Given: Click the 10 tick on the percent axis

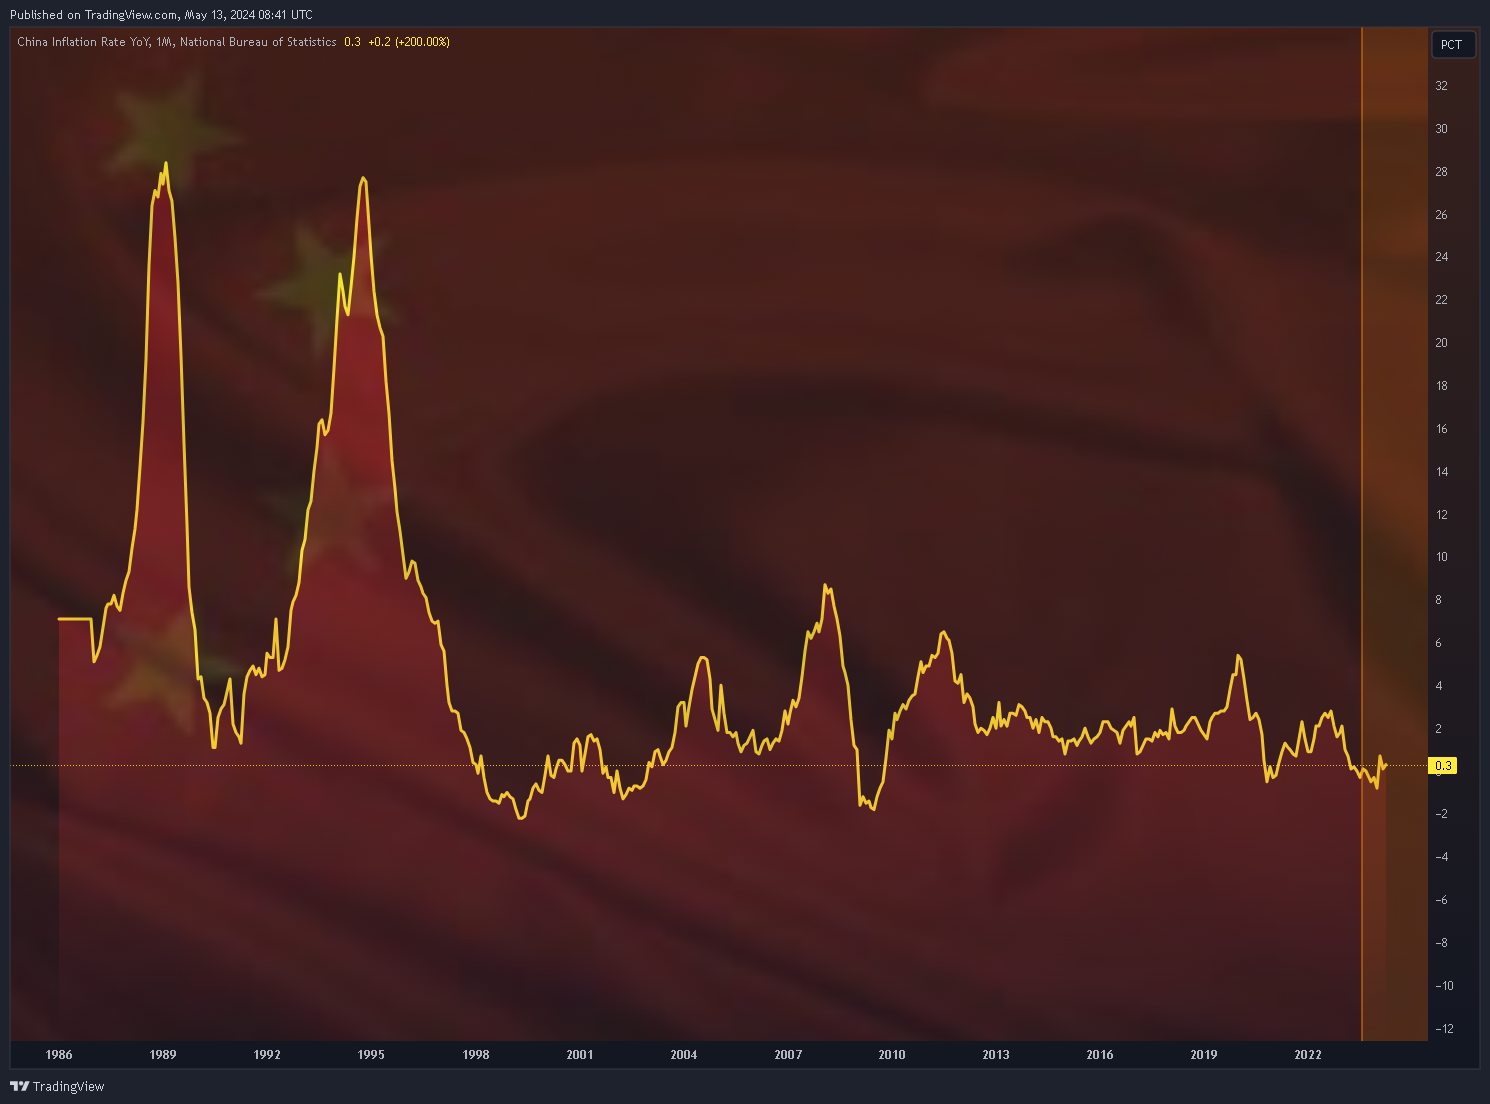Looking at the screenshot, I should (1441, 557).
